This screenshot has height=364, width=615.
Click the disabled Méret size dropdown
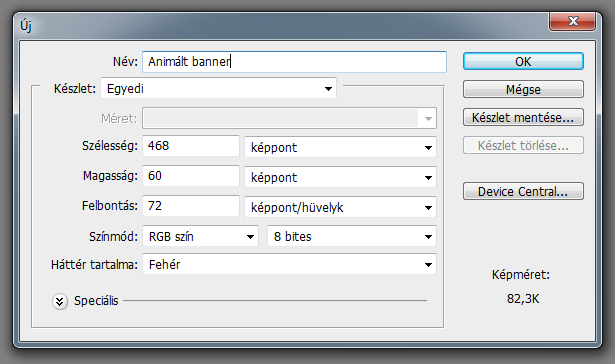click(x=289, y=118)
